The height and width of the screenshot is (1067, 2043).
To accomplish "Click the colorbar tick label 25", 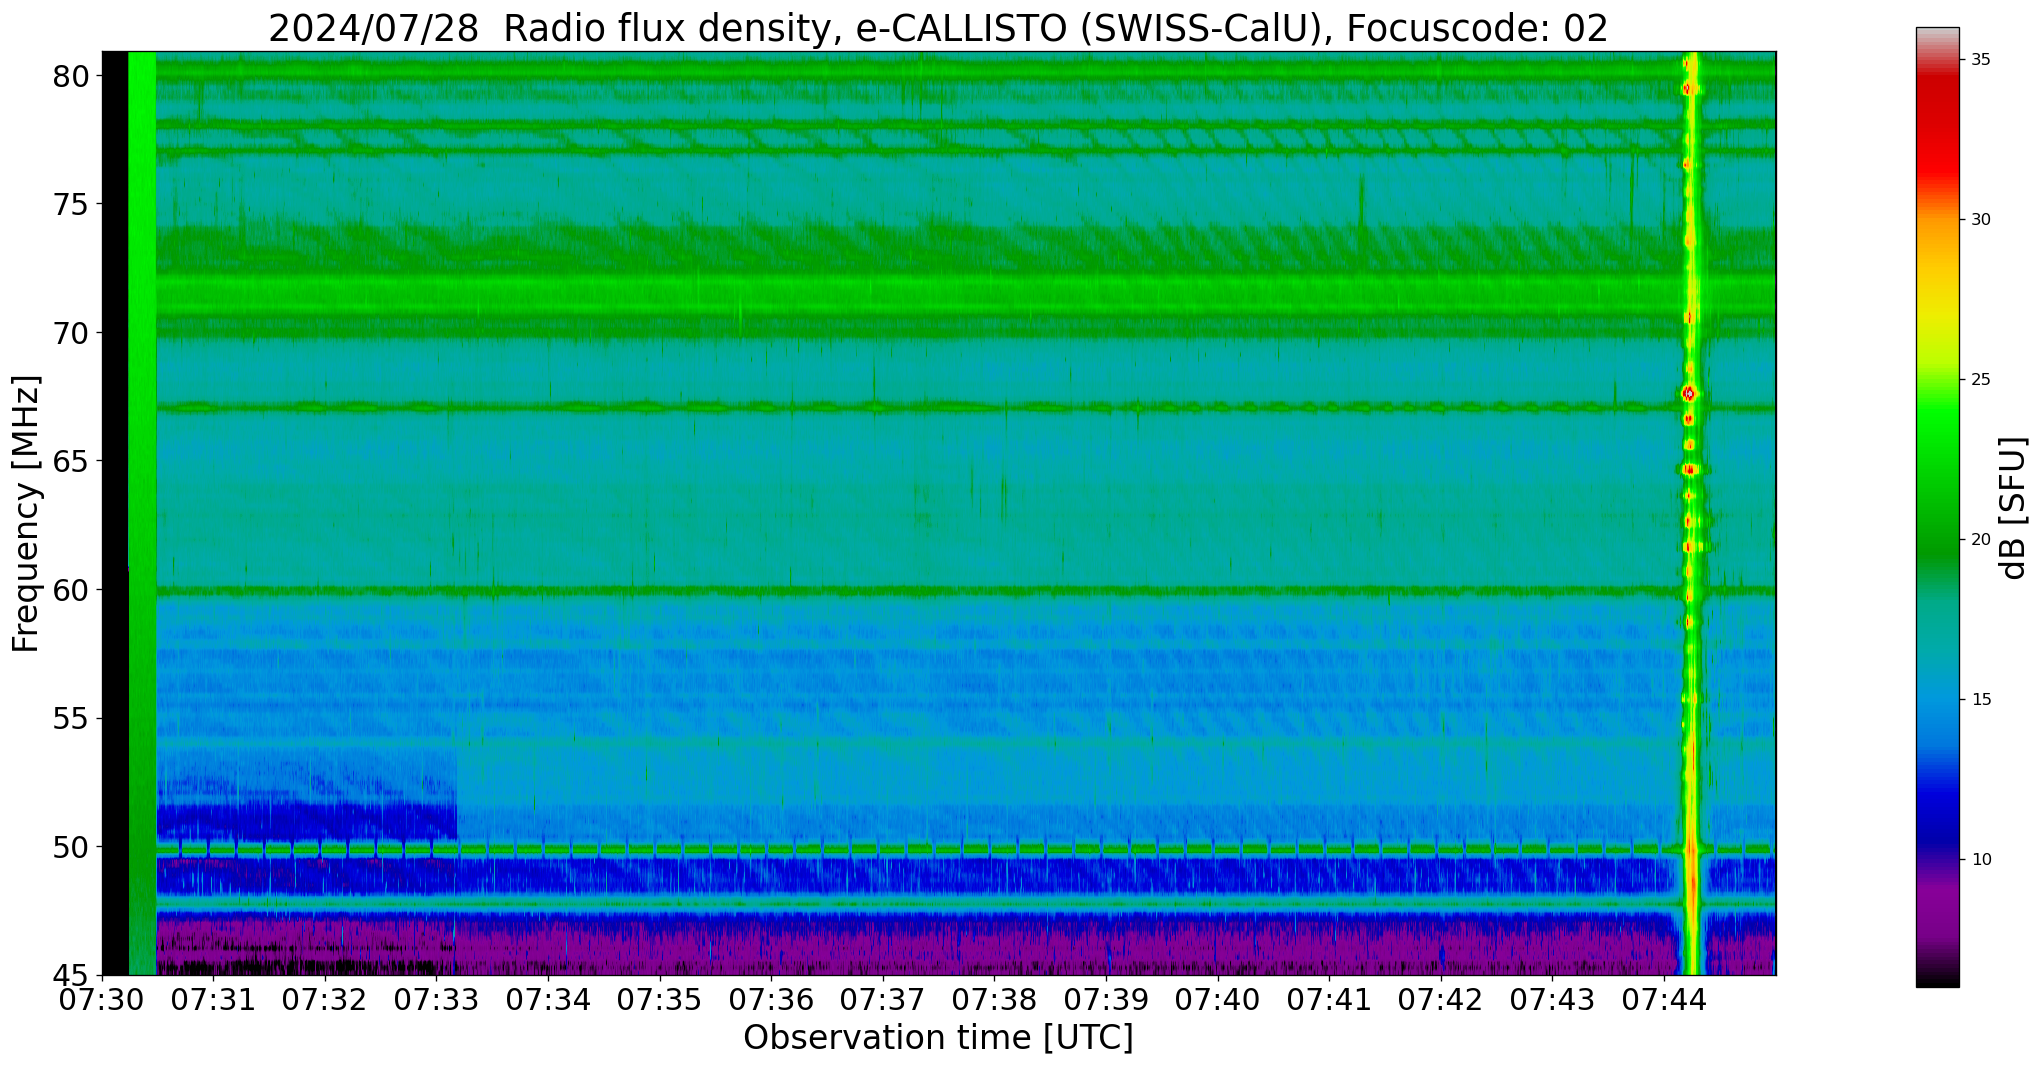I will click(x=1980, y=380).
